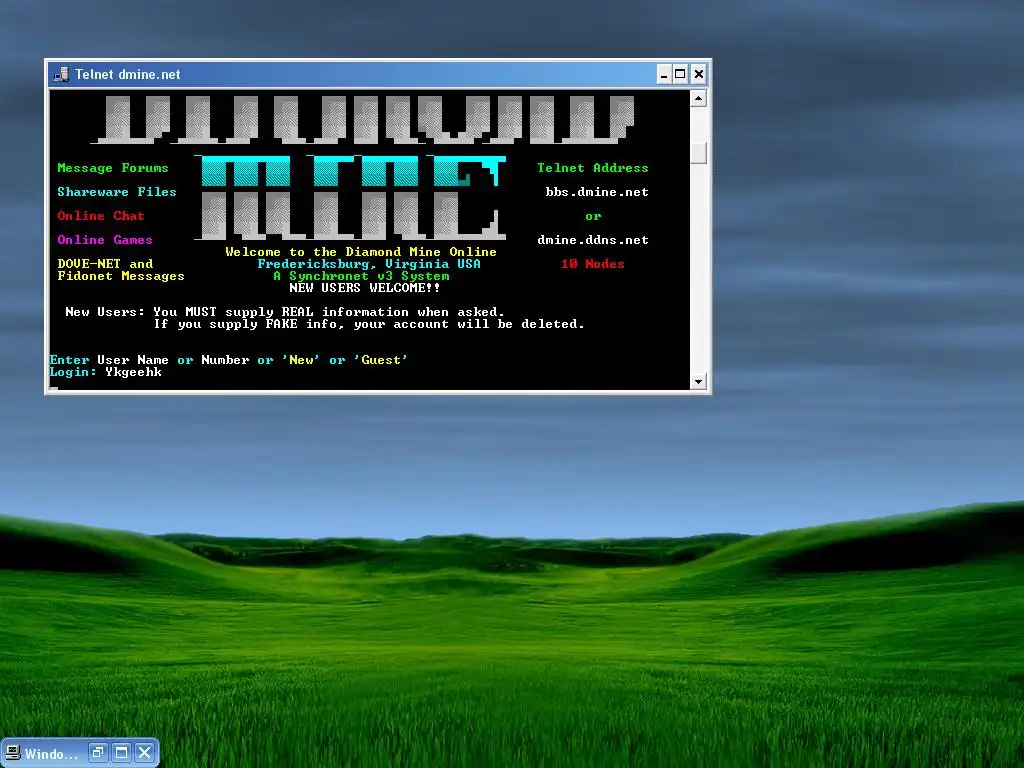The image size is (1024, 768).
Task: Click the 'DOVE-NET and' text line
Action: [104, 264]
